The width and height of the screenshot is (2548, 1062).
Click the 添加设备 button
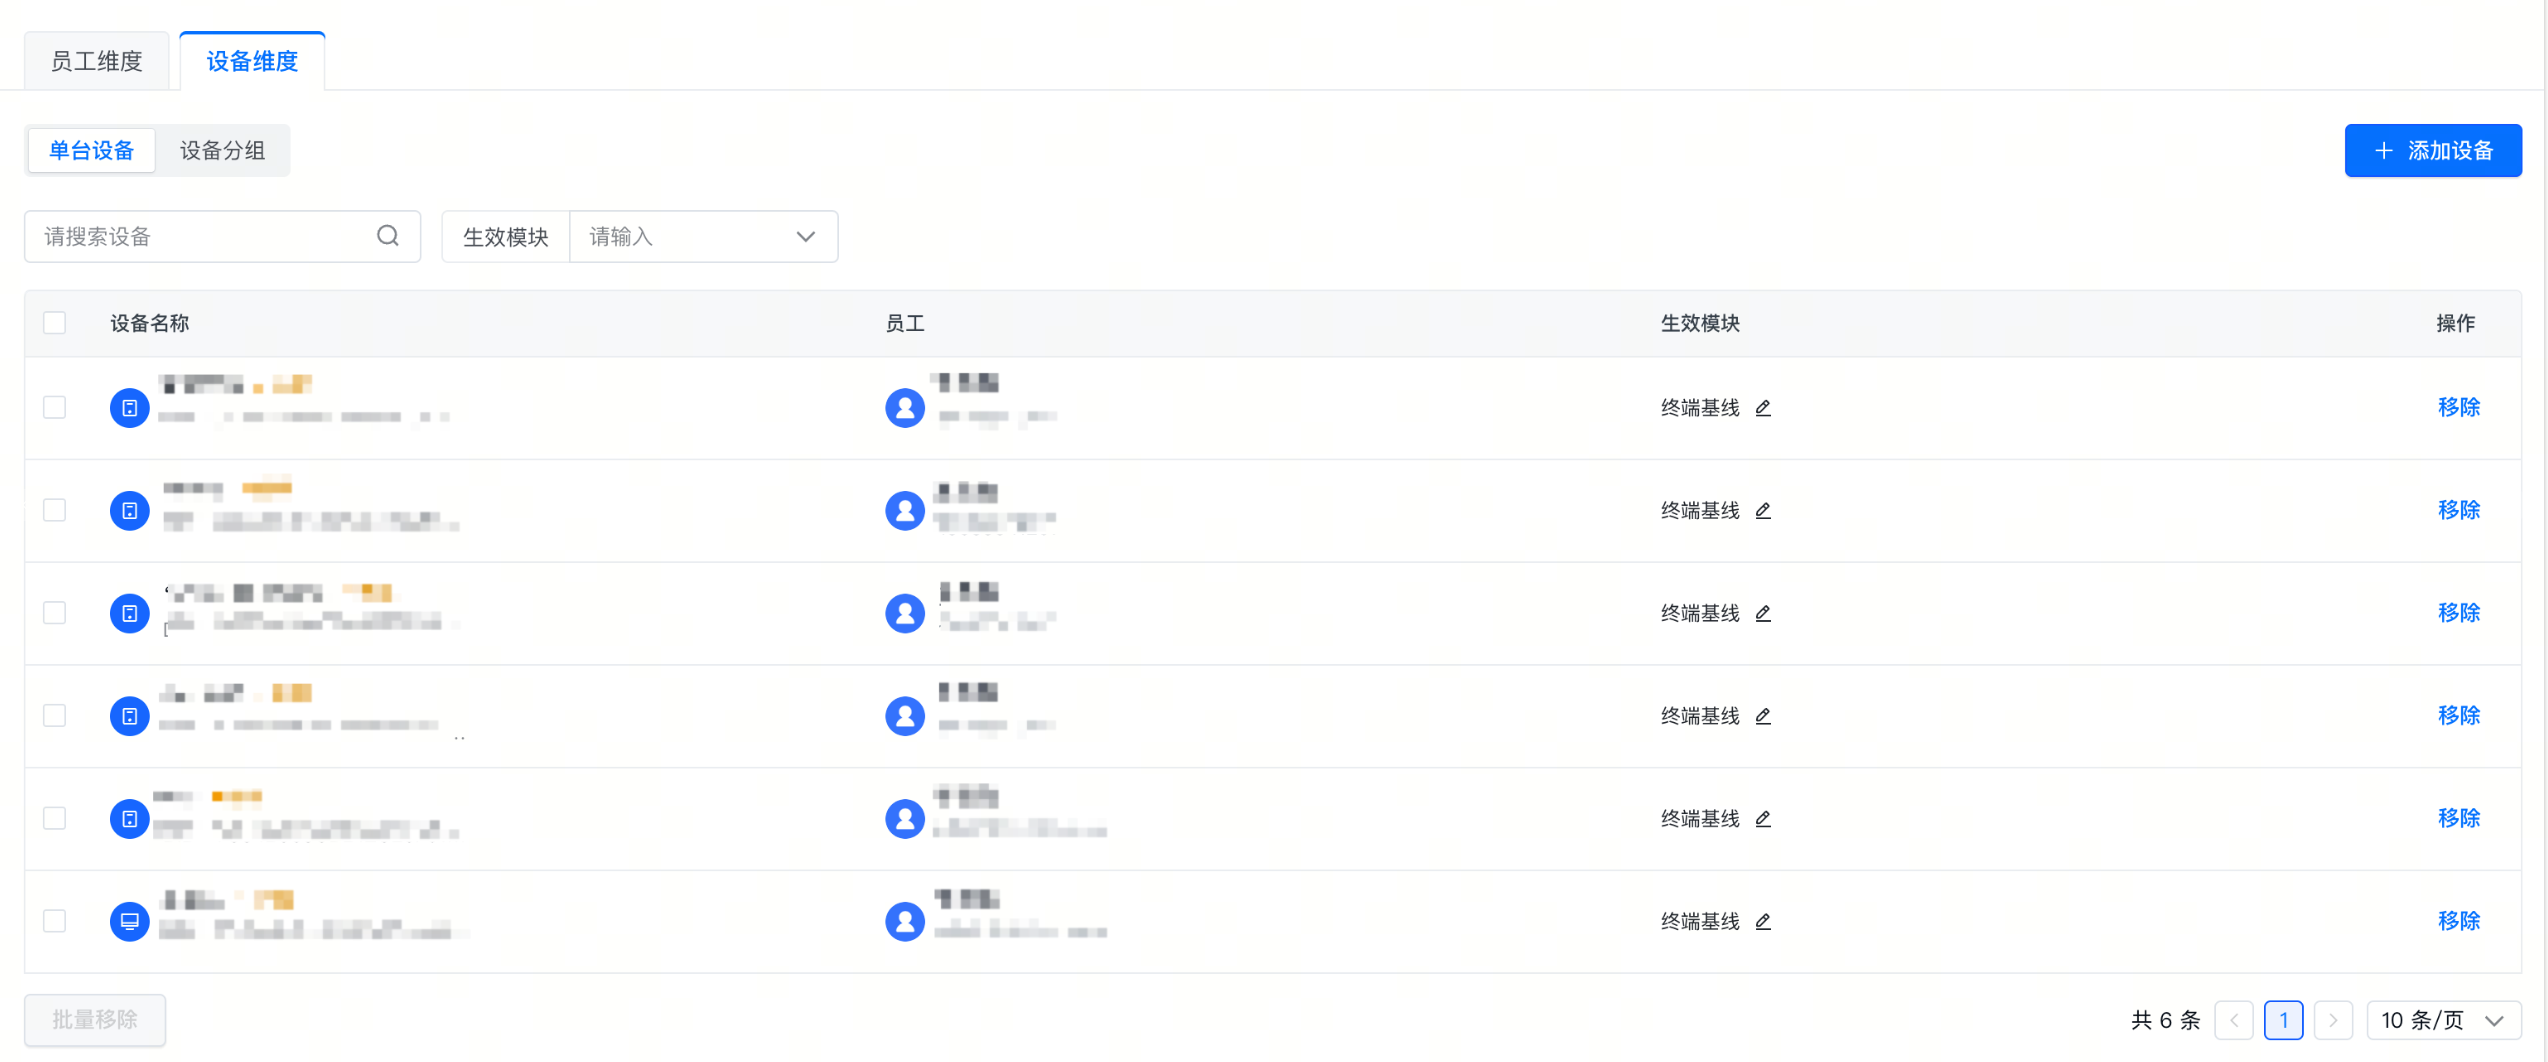2432,151
